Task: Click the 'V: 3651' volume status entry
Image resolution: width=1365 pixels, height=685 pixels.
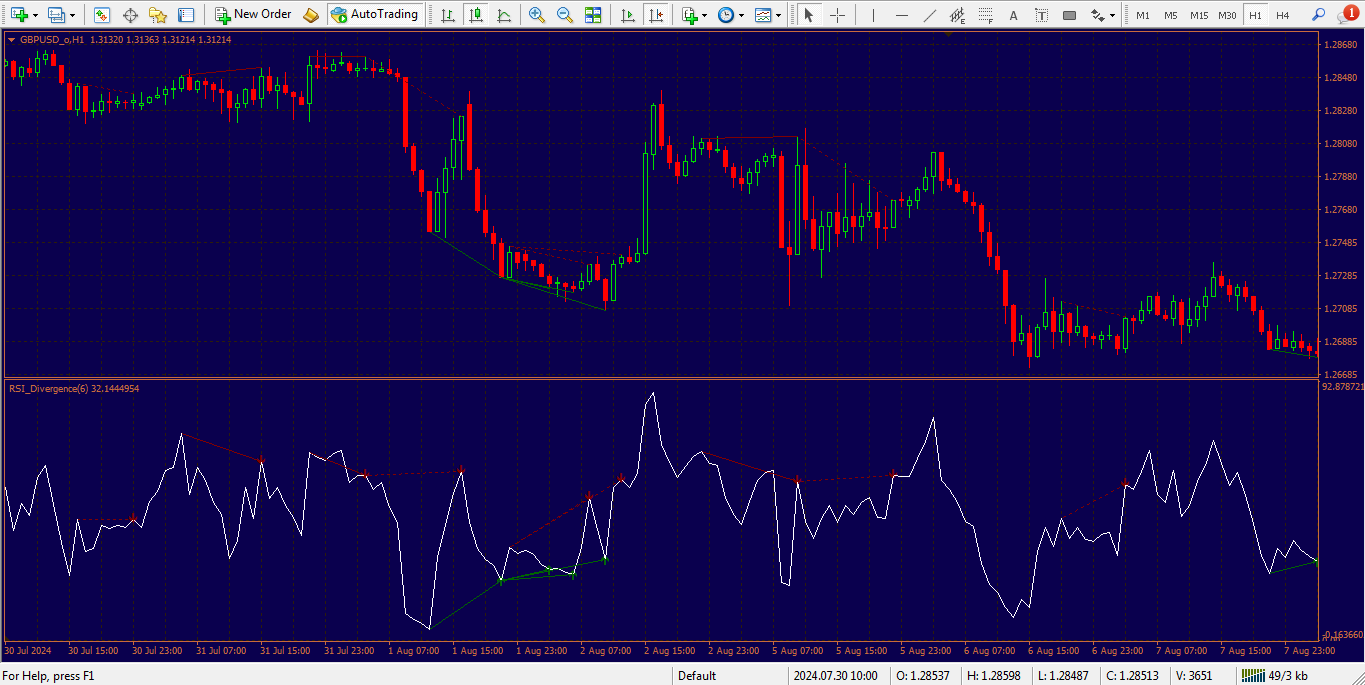Action: 1194,676
